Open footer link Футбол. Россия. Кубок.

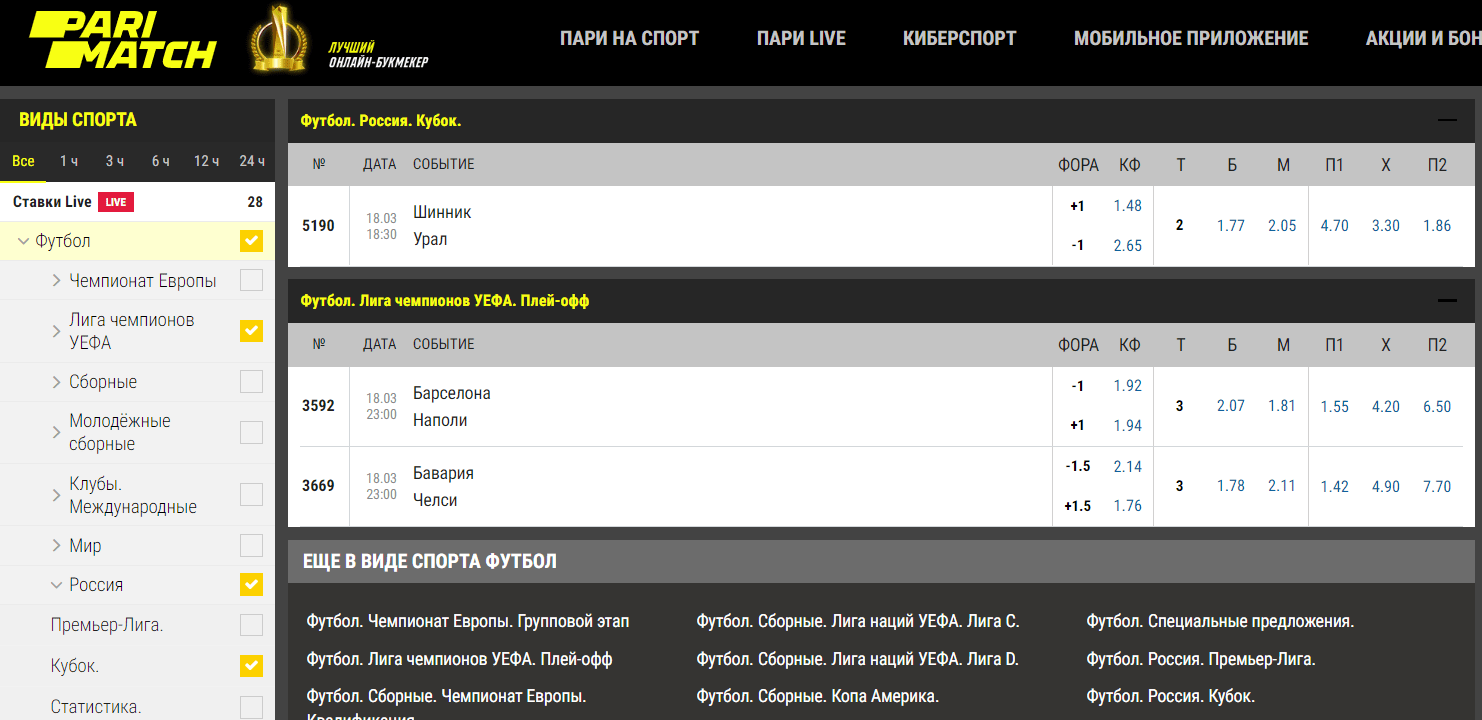1171,696
